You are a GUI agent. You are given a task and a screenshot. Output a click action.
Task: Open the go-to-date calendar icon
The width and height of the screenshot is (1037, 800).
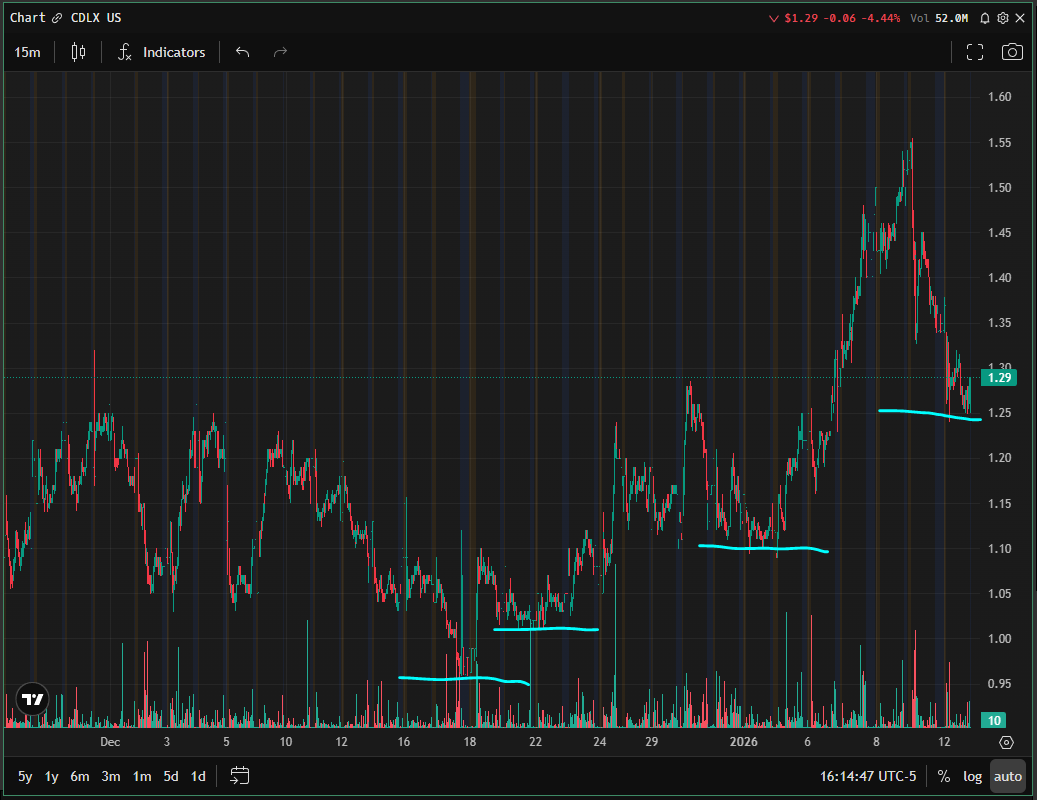click(239, 776)
